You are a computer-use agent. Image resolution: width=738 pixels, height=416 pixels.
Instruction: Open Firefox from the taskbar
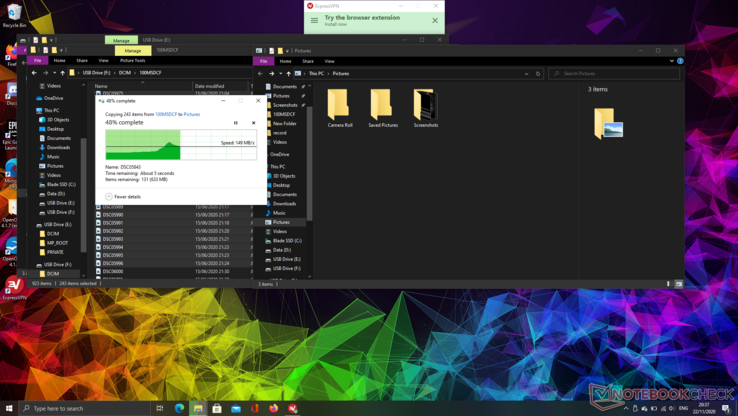(273, 408)
